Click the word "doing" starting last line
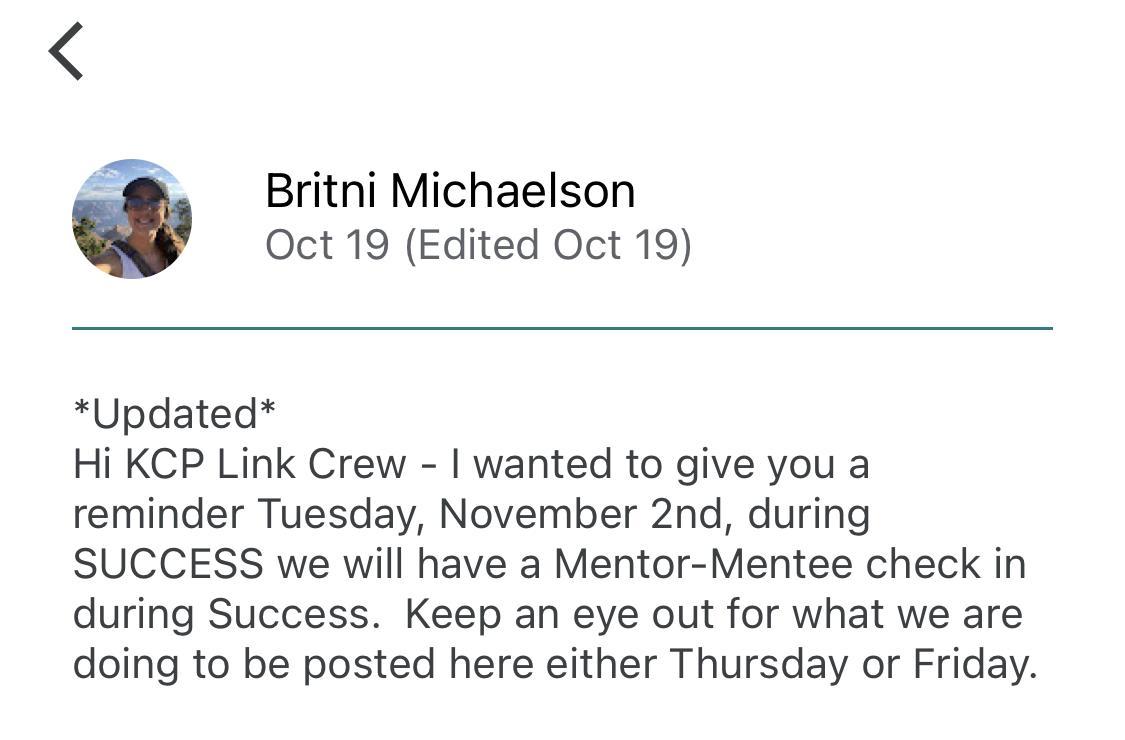 click(126, 664)
